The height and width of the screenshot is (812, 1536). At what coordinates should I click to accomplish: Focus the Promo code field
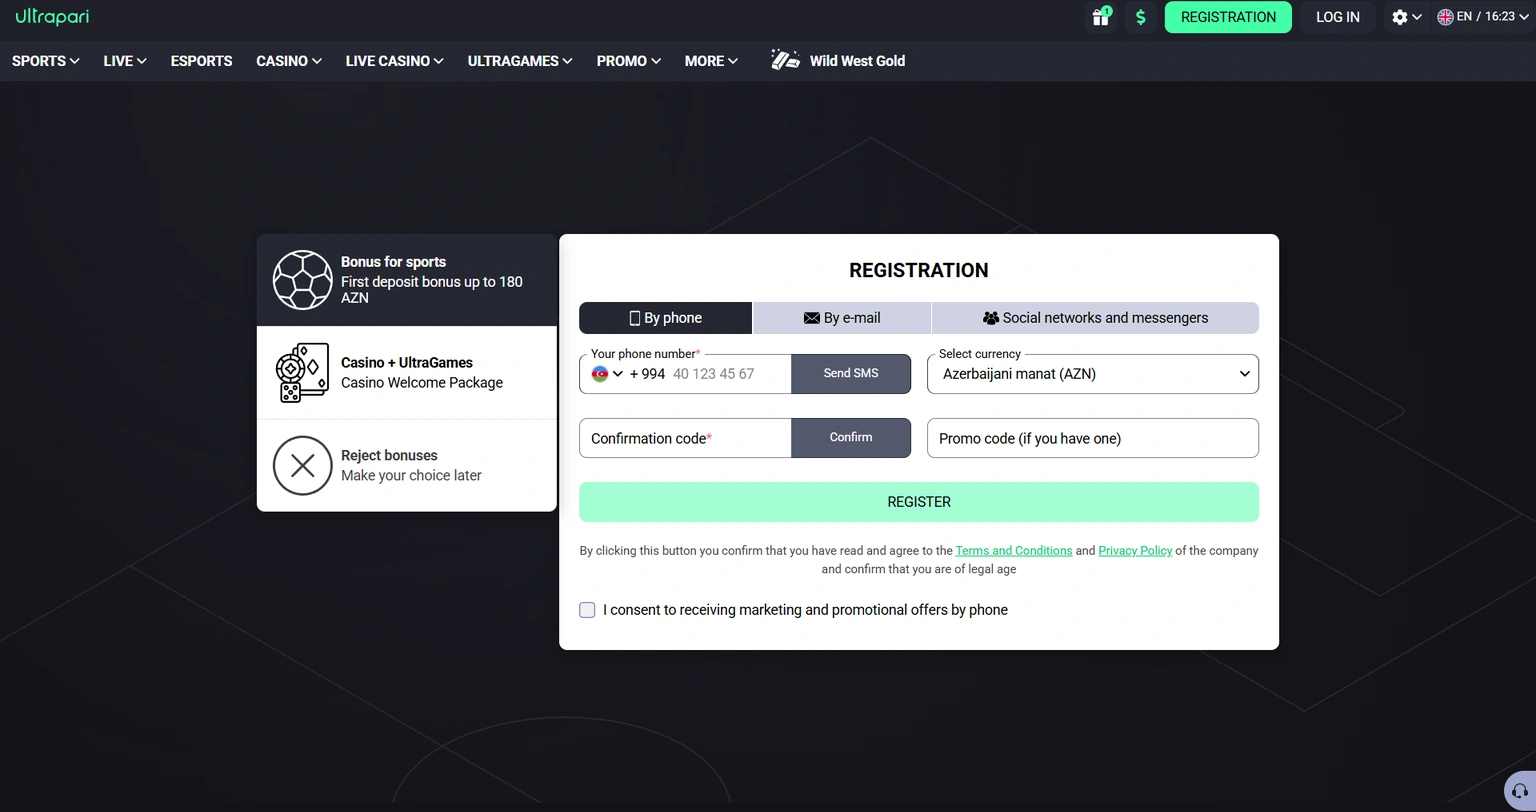pos(1092,438)
